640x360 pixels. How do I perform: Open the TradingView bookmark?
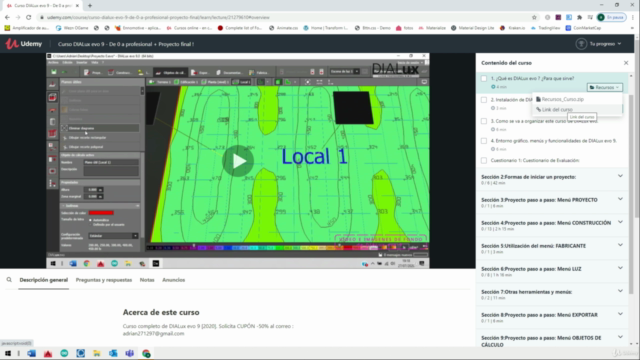545,28
